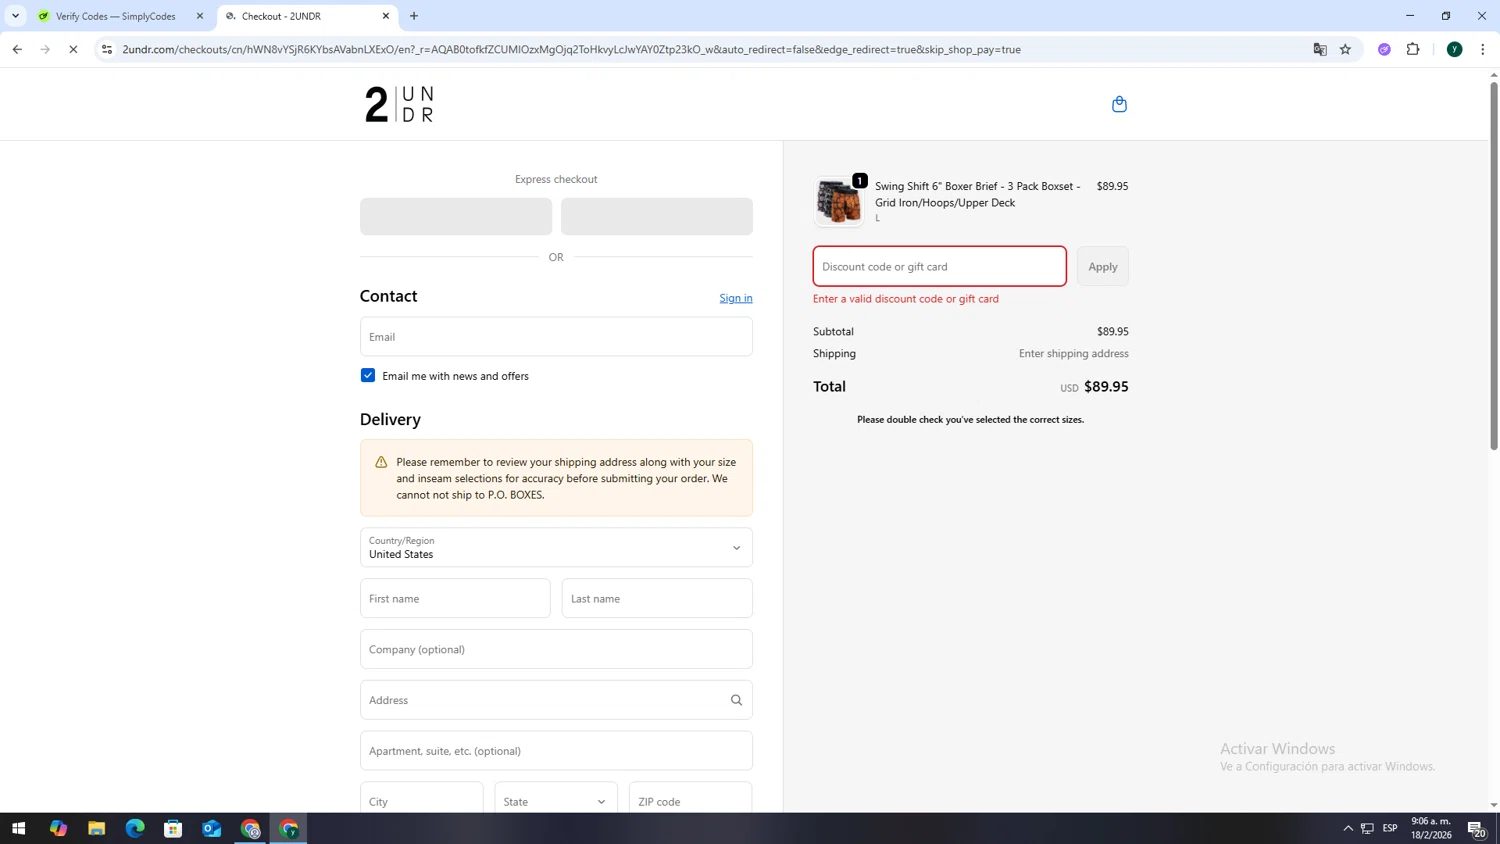This screenshot has width=1500, height=844.
Task: Click the Last name field
Action: click(657, 598)
